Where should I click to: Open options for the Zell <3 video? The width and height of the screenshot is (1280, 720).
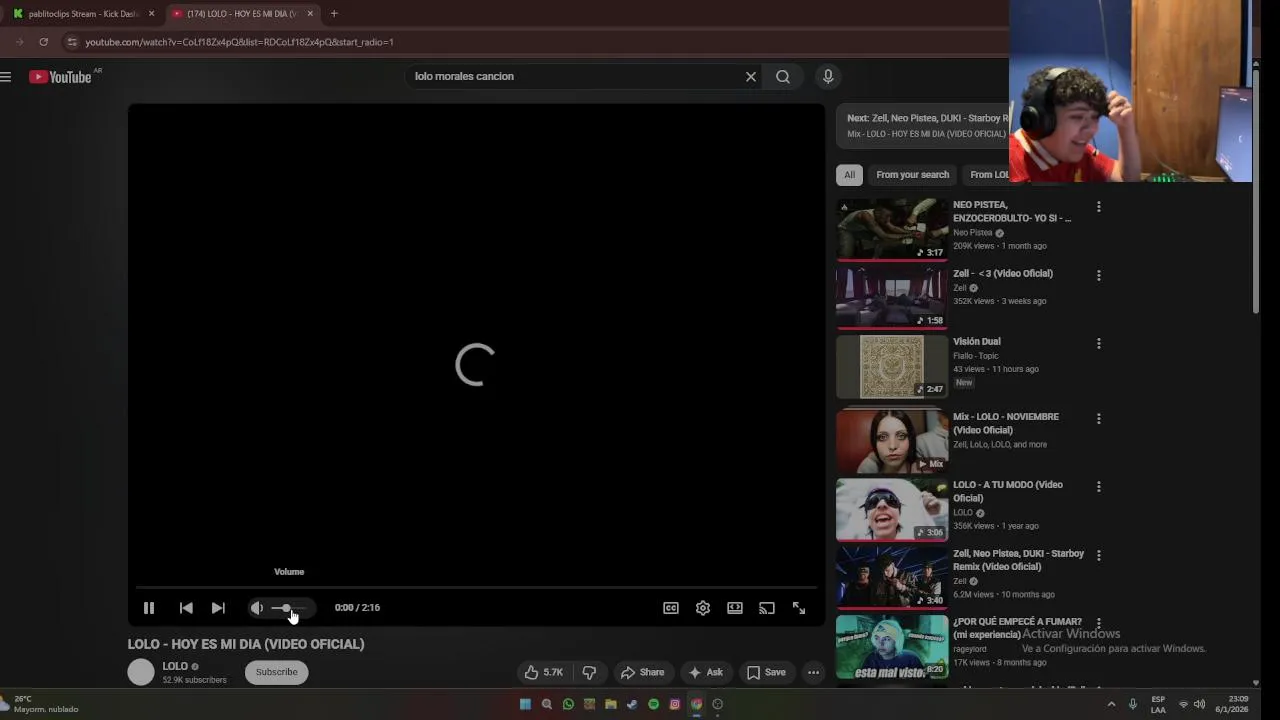(x=1099, y=275)
